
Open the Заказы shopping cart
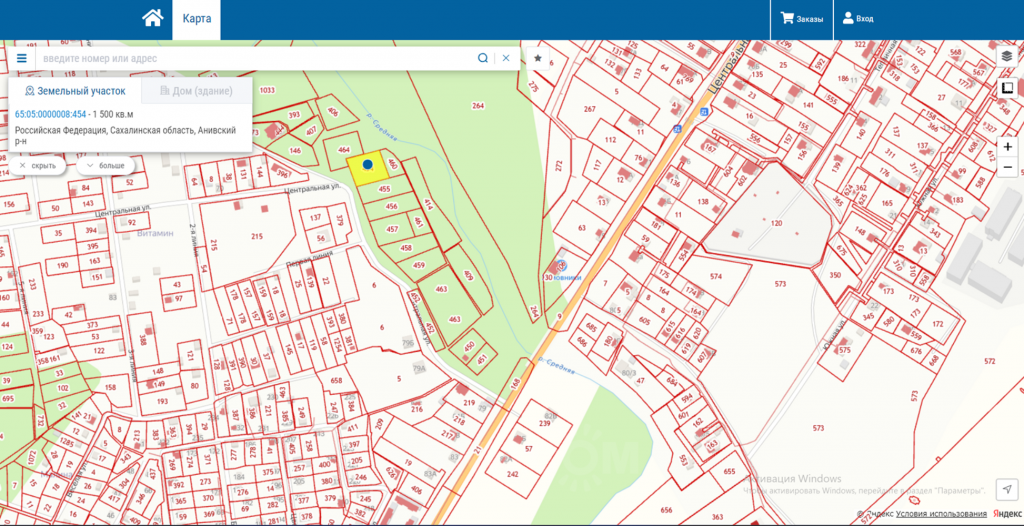click(x=801, y=19)
